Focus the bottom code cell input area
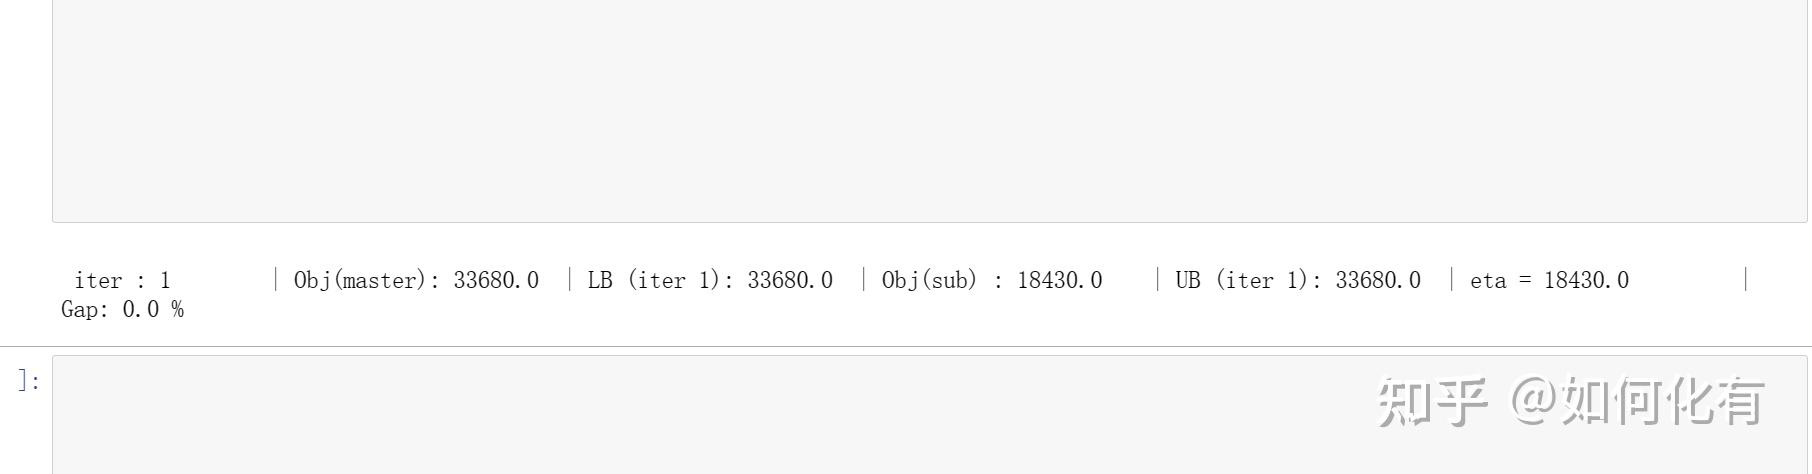1812x474 pixels. [x=700, y=415]
